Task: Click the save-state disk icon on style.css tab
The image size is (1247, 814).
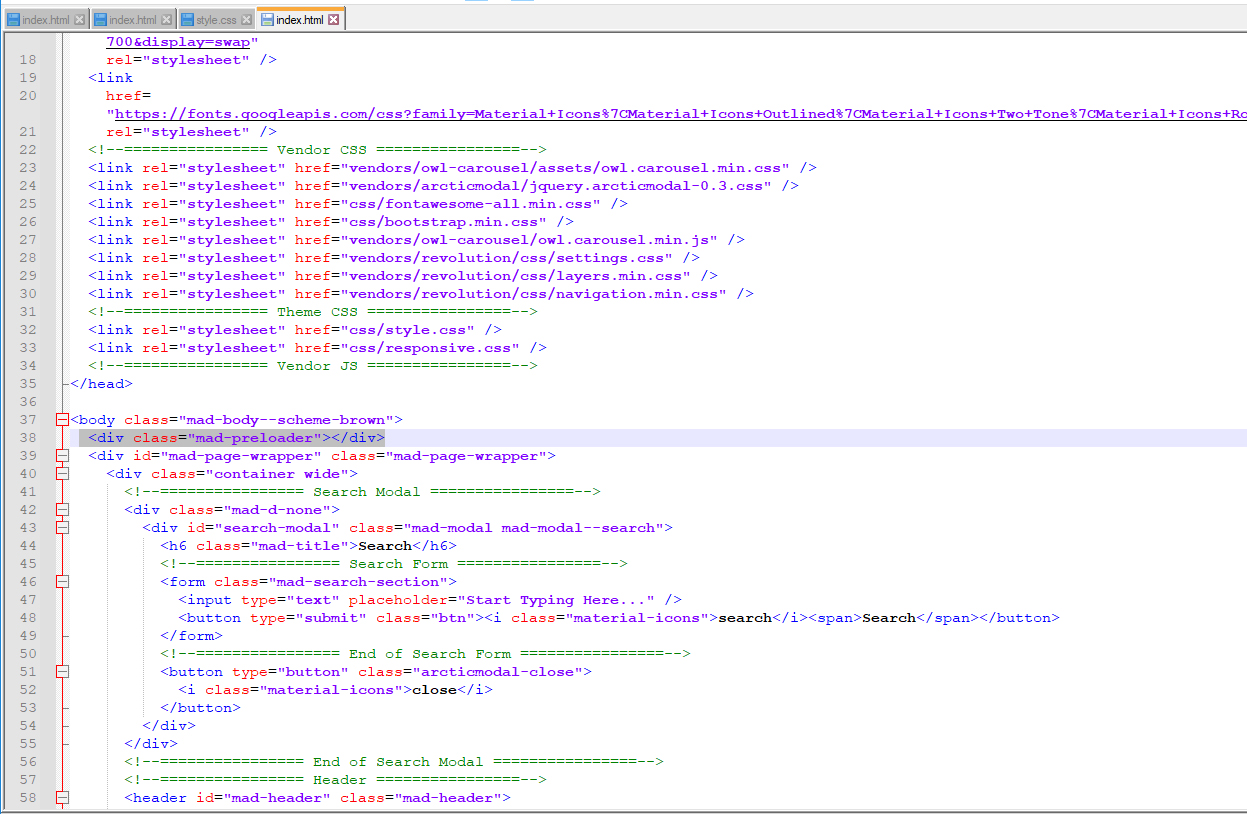Action: [x=187, y=20]
